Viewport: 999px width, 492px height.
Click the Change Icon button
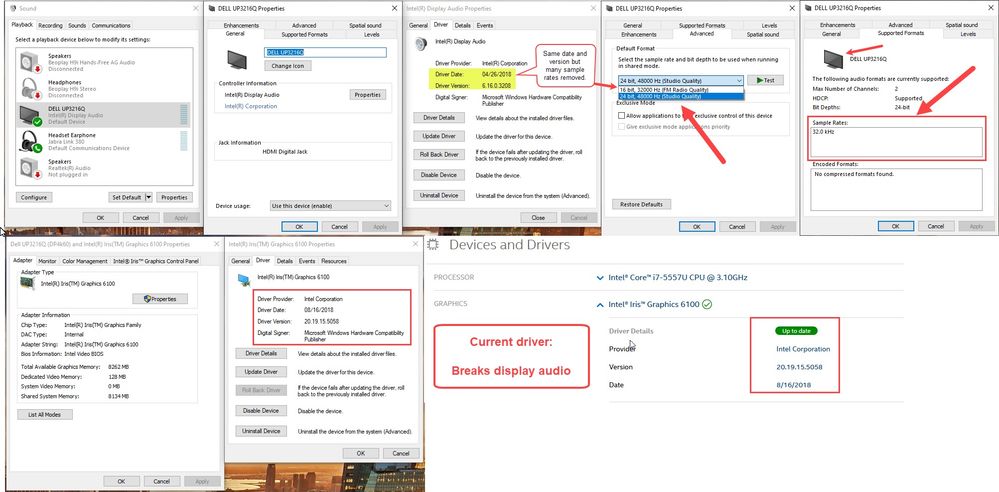(x=288, y=66)
